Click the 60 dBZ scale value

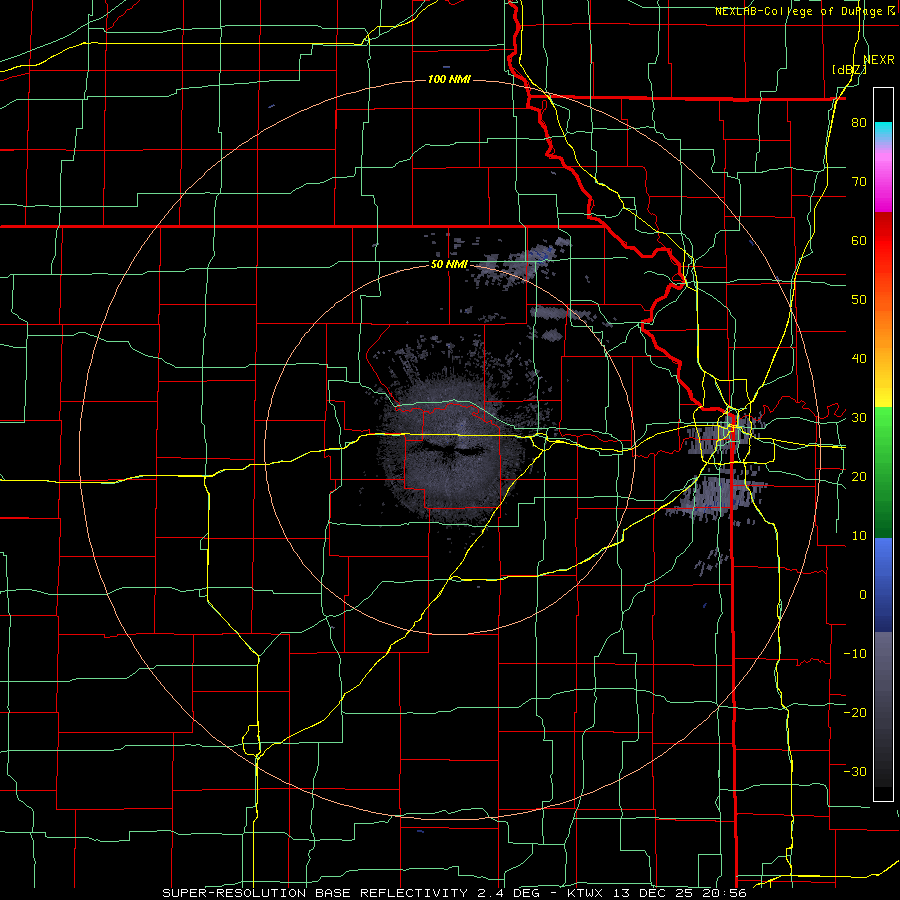(859, 240)
